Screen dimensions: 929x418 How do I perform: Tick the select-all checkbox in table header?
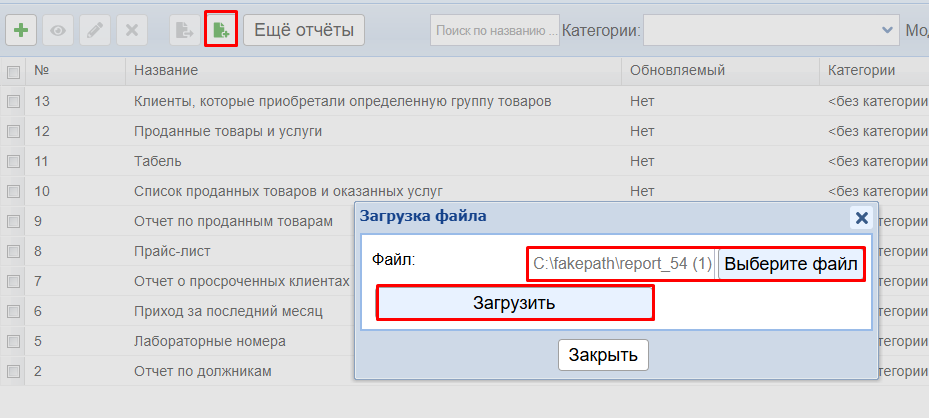(13, 72)
